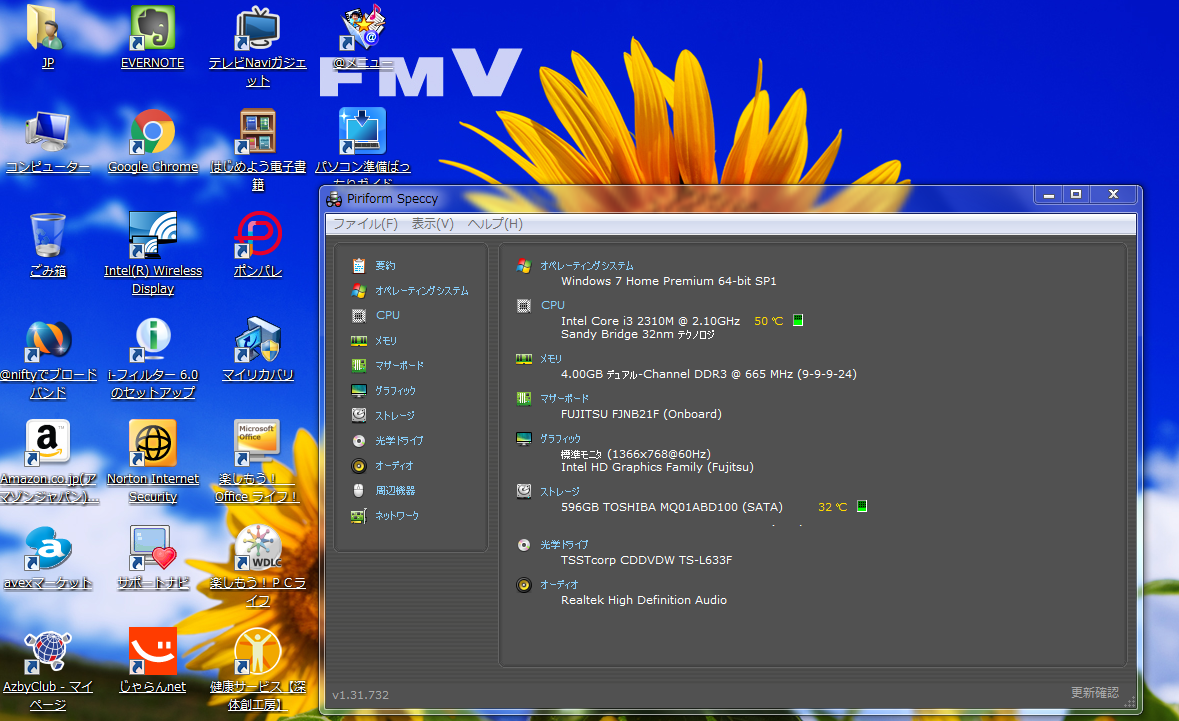Click 'Windows 7 Home Premium 64-bit SP1' text
The height and width of the screenshot is (721, 1179).
tap(668, 281)
